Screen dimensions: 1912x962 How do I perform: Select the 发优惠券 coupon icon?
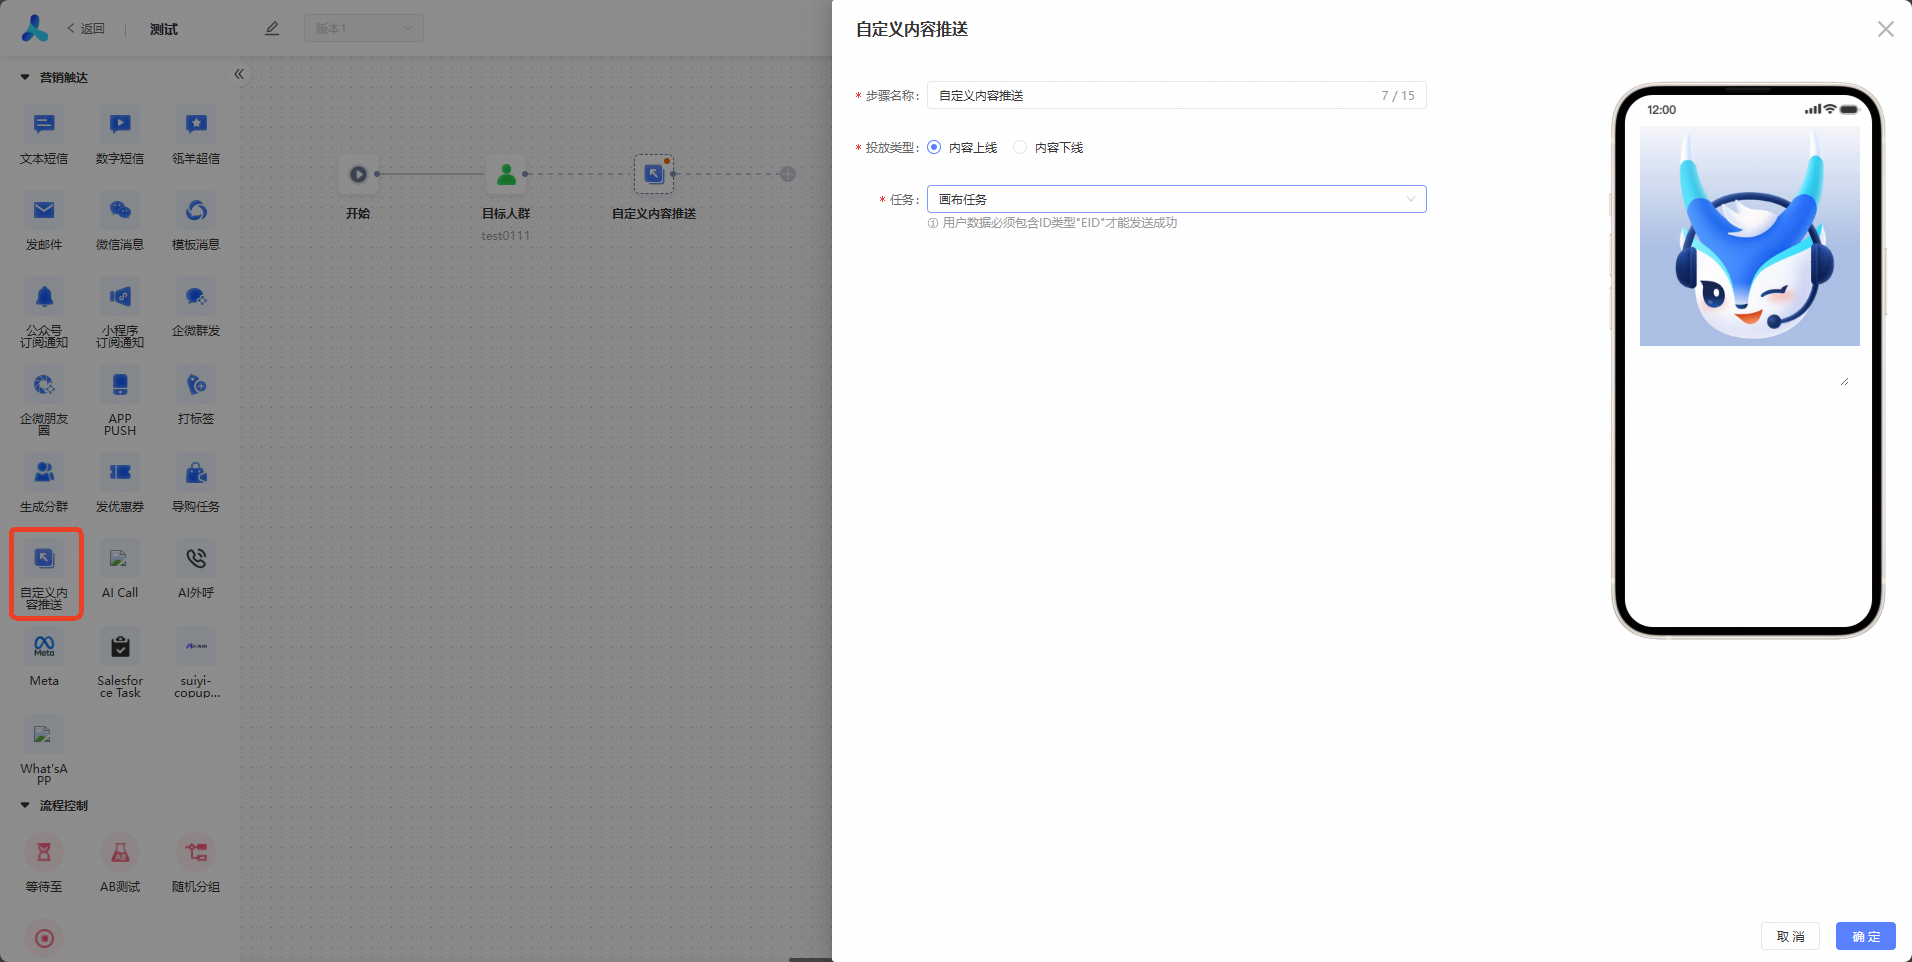pos(120,472)
